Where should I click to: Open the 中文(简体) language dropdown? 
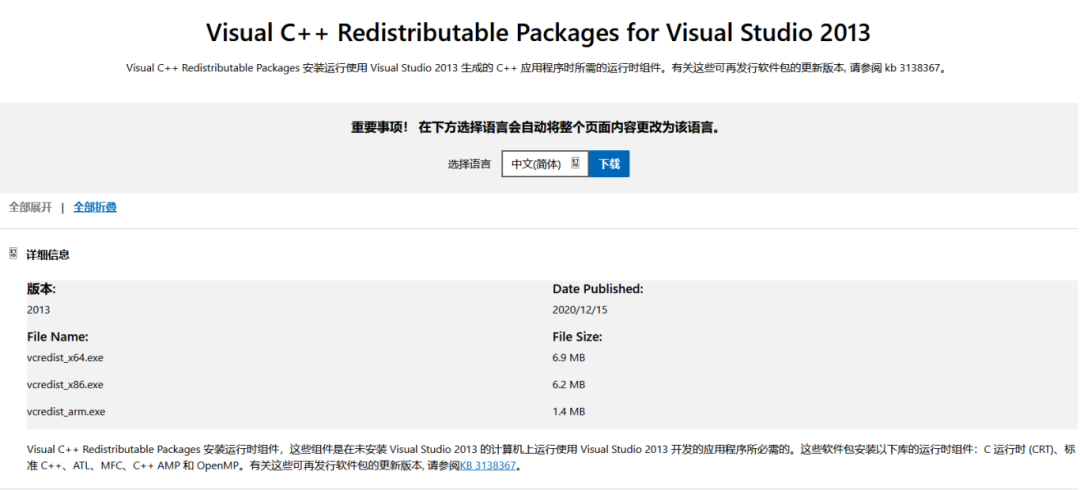[545, 164]
